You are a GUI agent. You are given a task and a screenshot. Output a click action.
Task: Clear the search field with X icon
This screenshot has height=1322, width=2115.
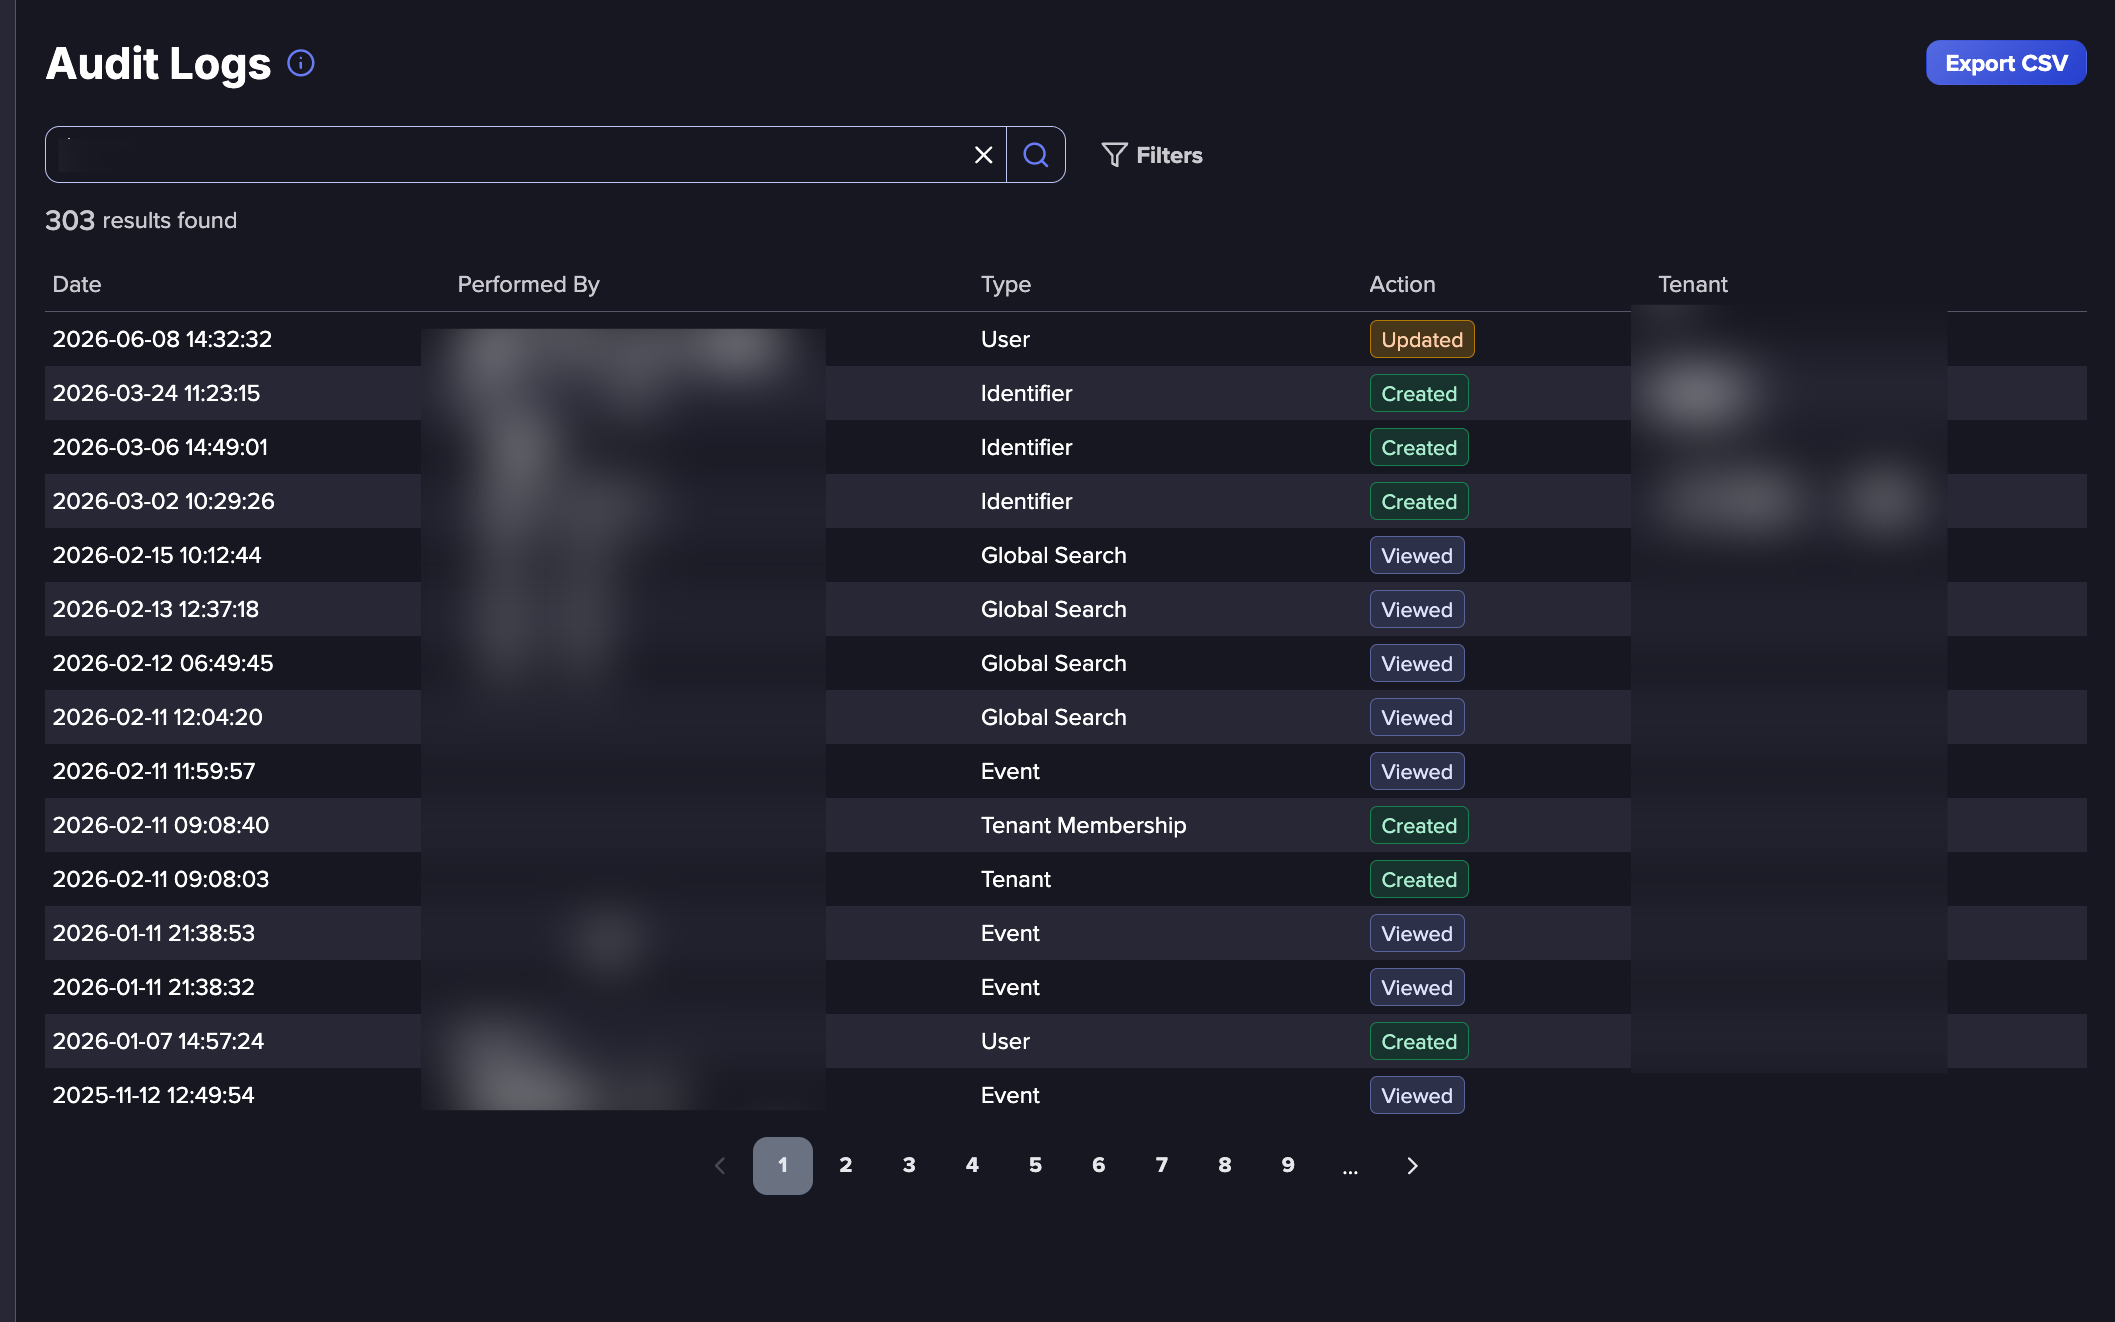coord(983,155)
